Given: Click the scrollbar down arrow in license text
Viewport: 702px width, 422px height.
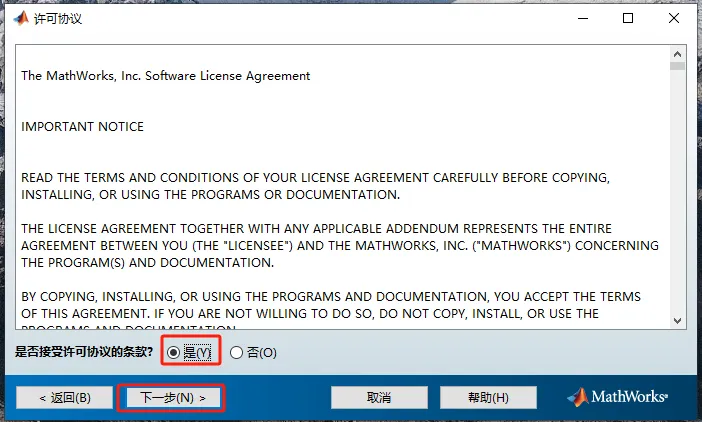Looking at the screenshot, I should tap(677, 320).
